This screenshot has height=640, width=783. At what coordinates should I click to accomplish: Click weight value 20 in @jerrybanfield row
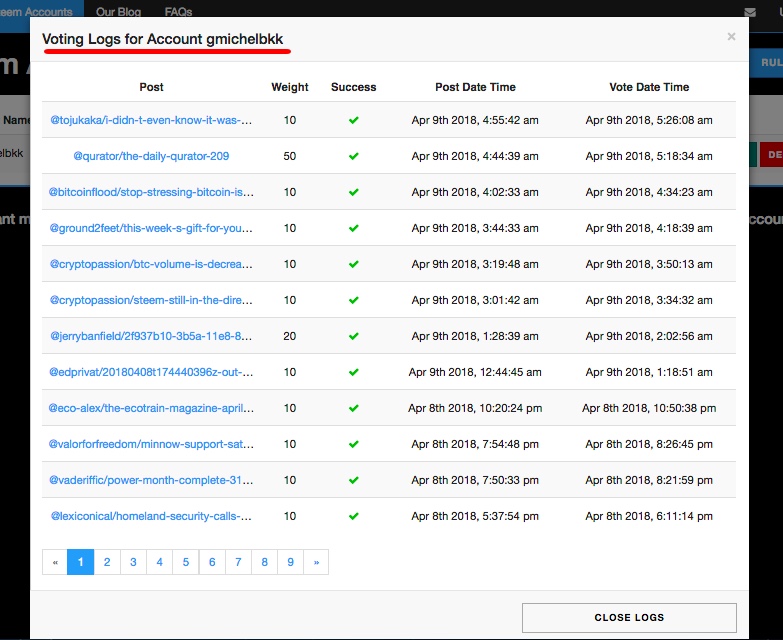coord(290,336)
